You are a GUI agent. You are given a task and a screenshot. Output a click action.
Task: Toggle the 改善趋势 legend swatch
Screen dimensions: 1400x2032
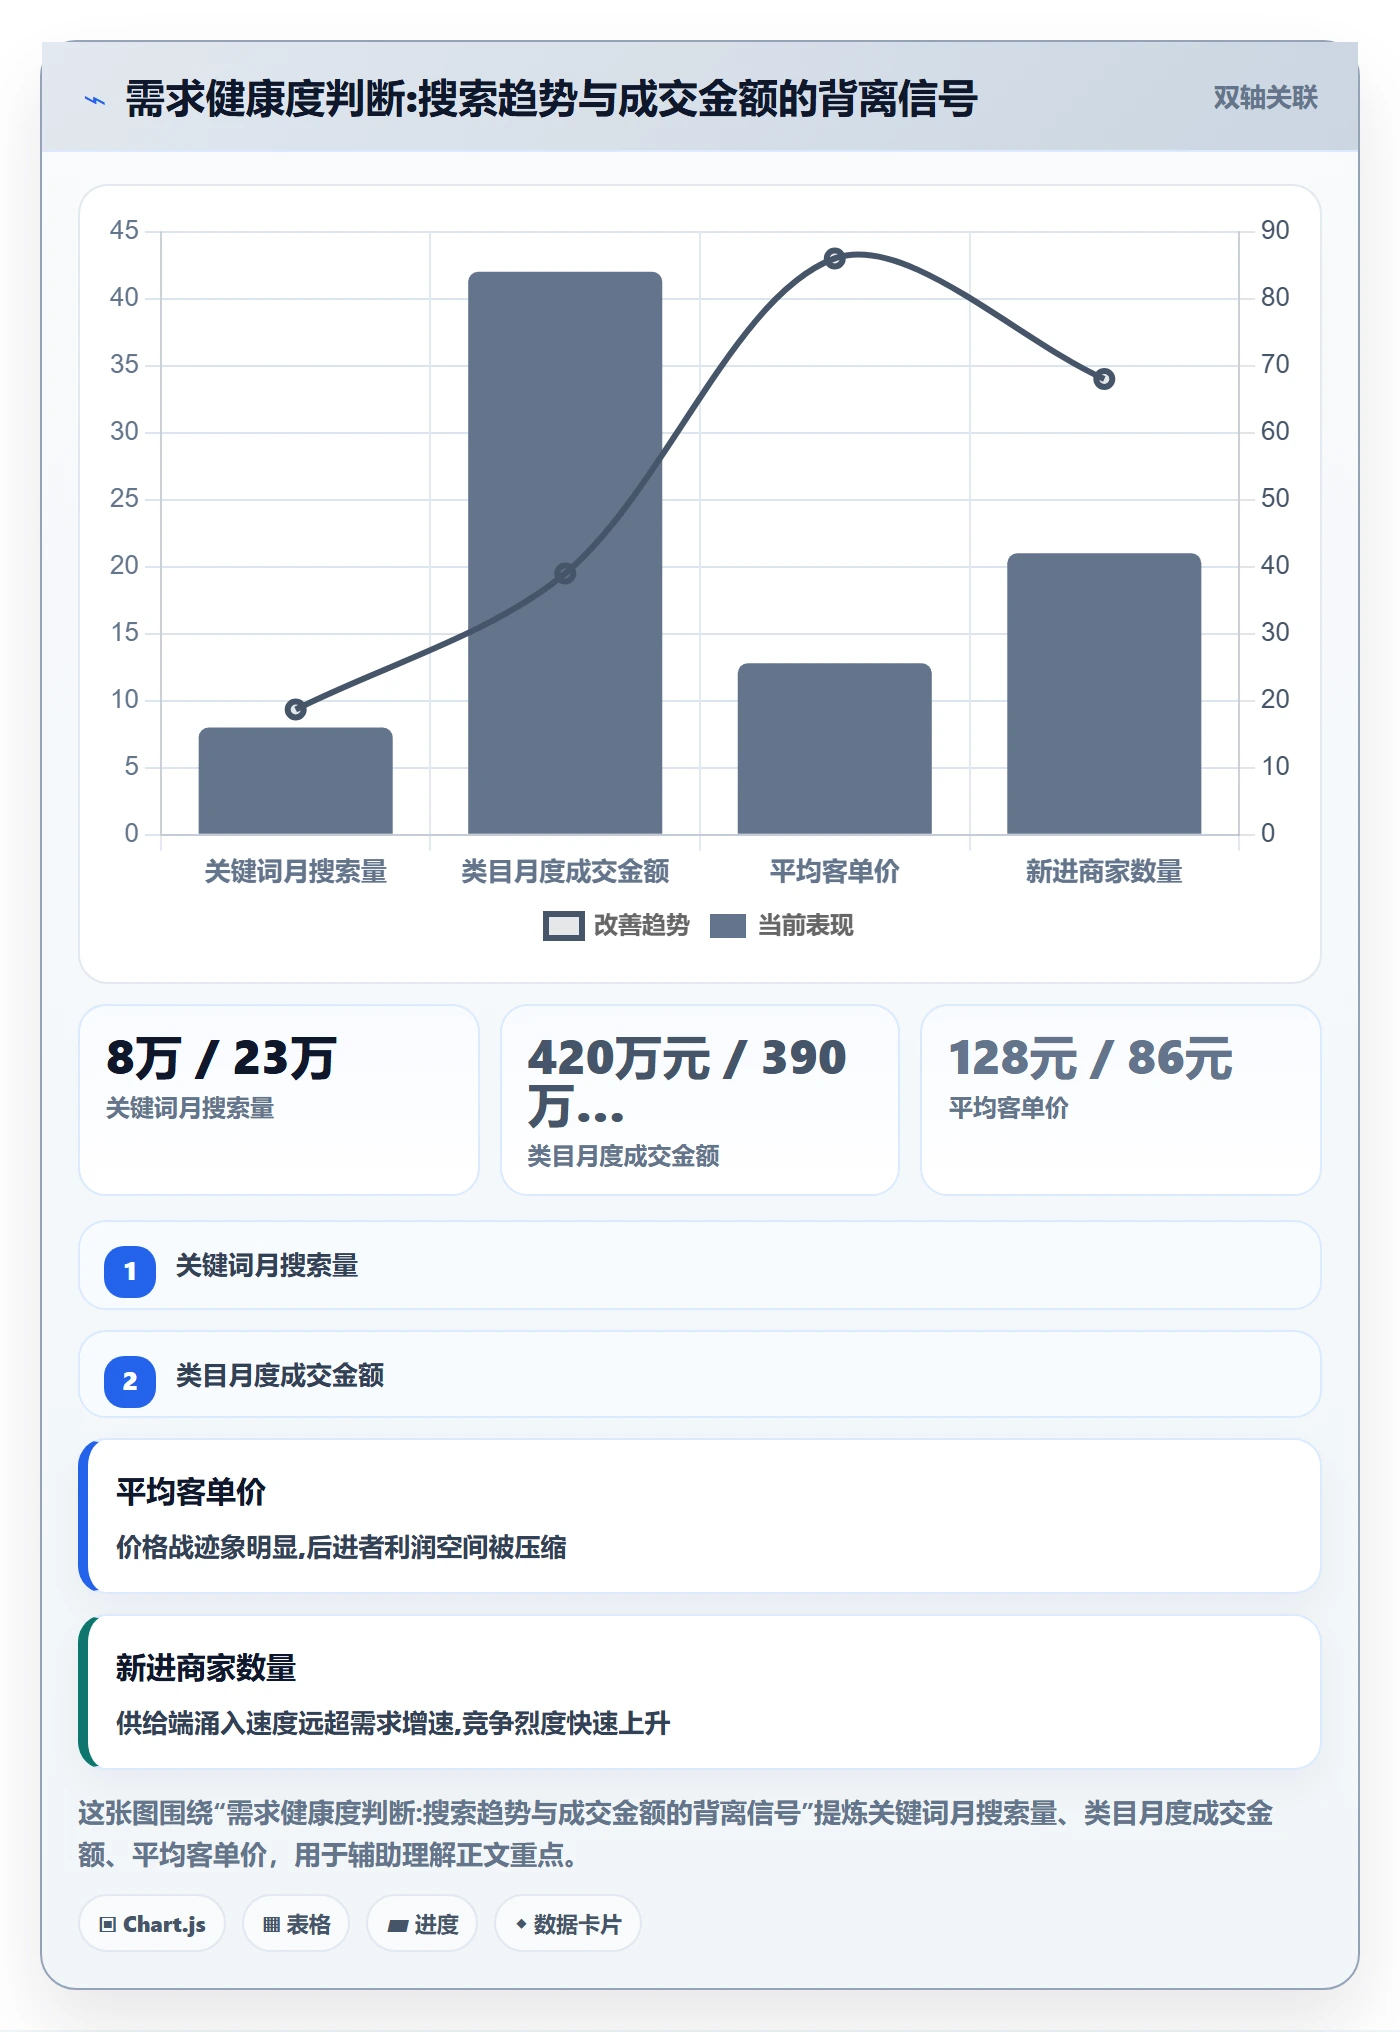tap(563, 926)
